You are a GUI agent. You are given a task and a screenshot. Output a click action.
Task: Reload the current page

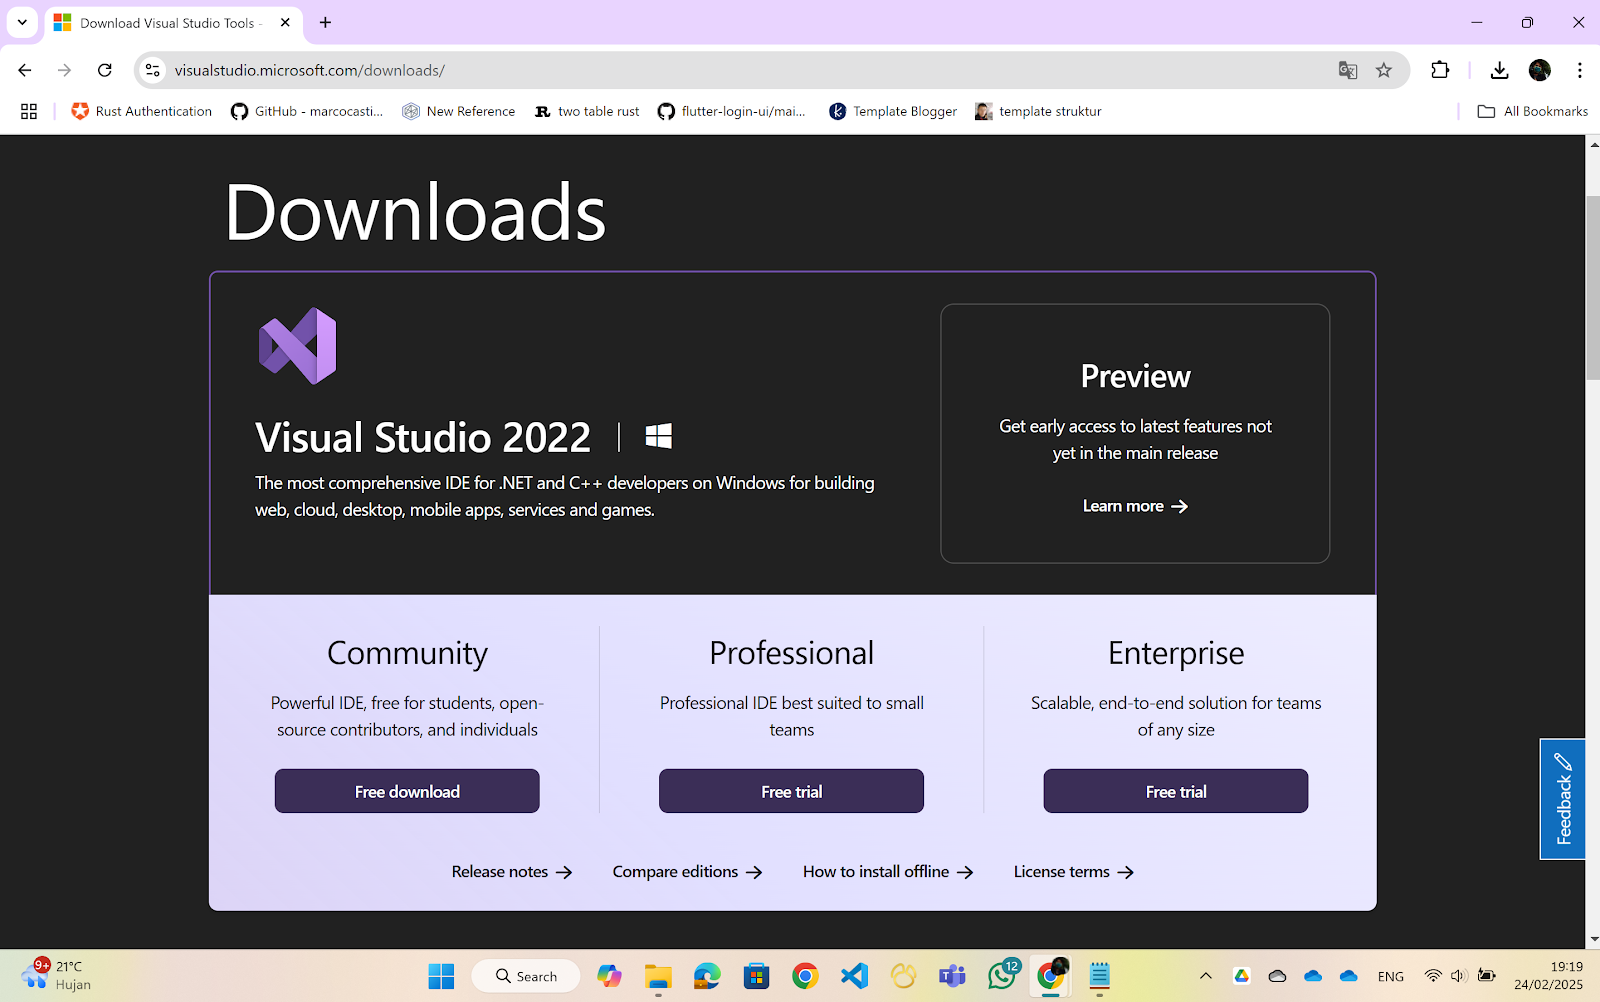[x=105, y=70]
